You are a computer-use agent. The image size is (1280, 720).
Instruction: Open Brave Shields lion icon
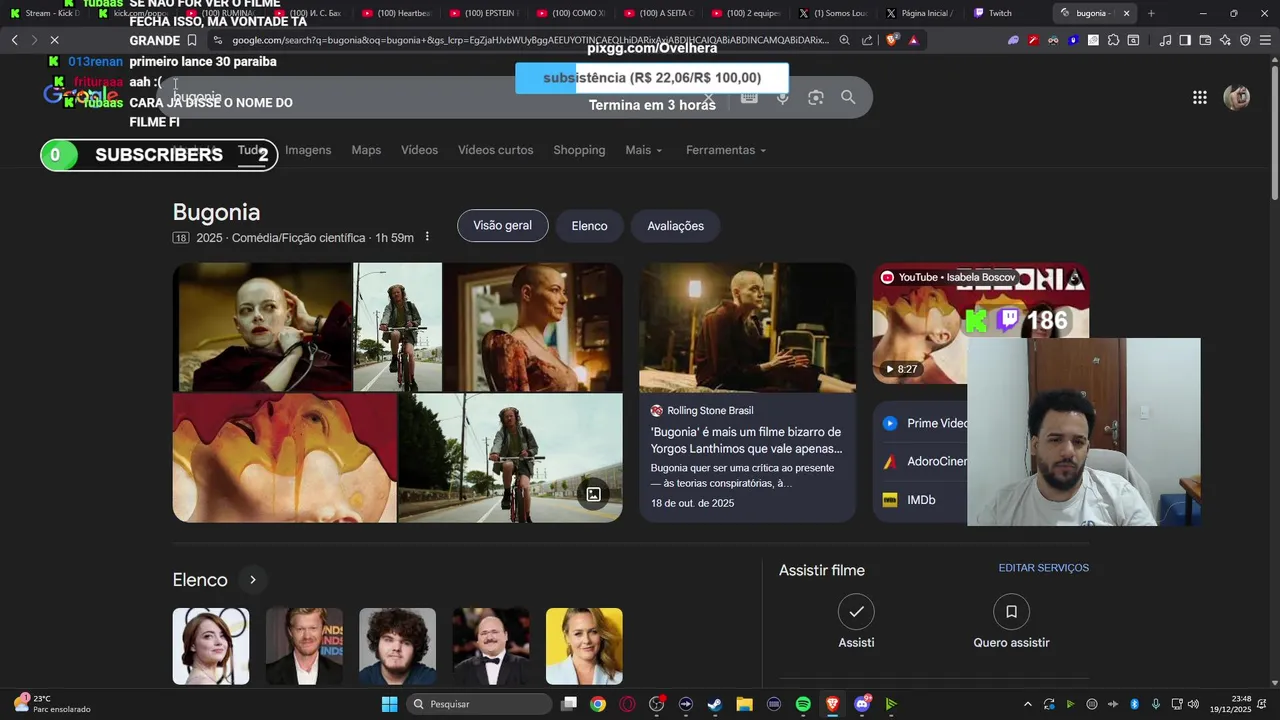coord(890,40)
